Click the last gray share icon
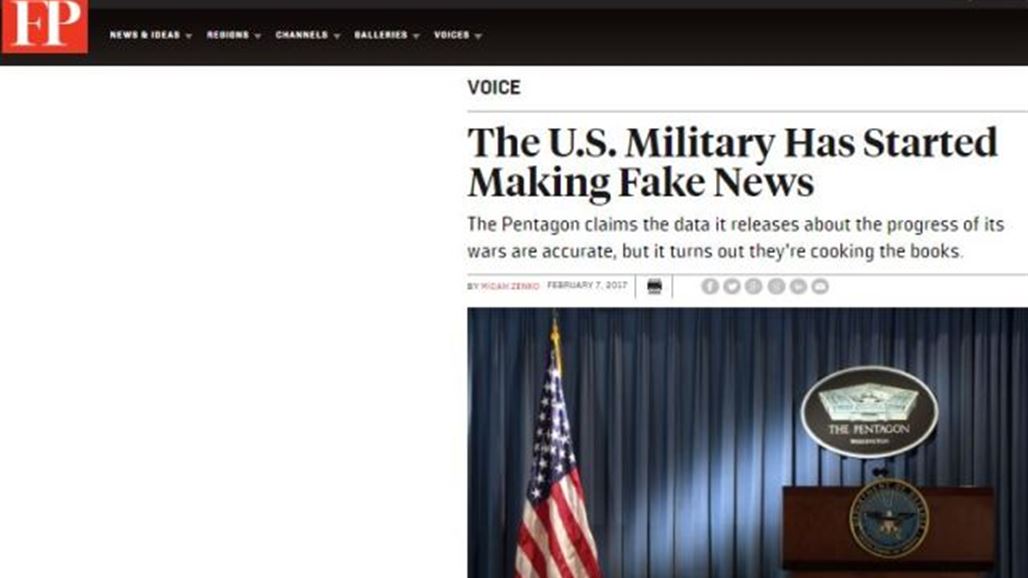 (820, 286)
